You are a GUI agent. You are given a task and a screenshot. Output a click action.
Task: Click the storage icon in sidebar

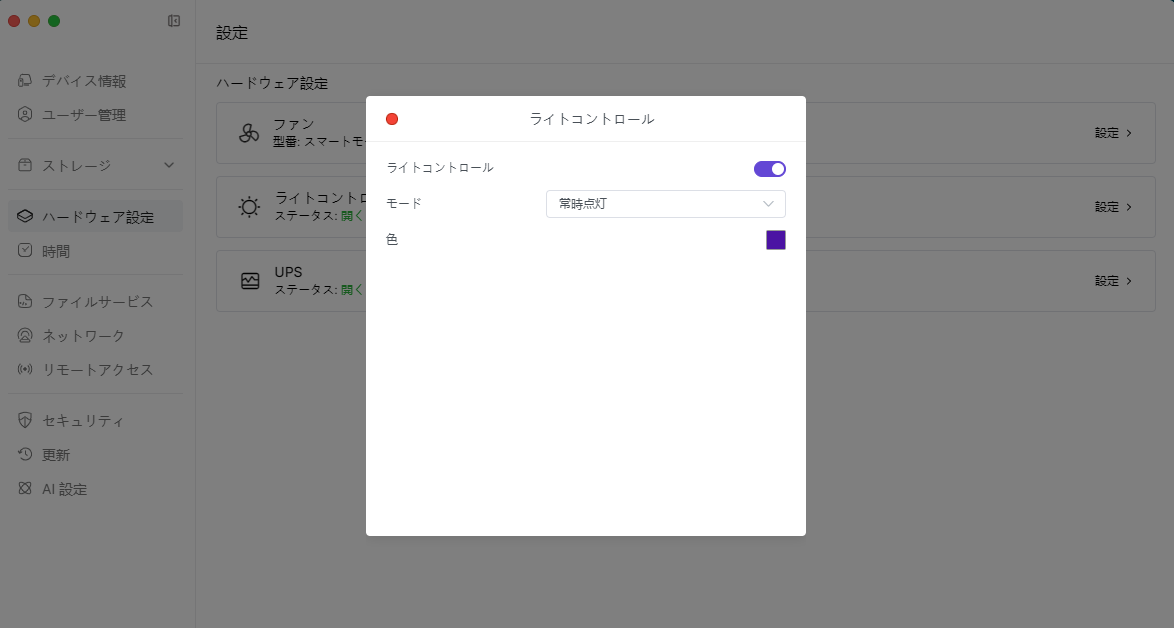point(25,165)
